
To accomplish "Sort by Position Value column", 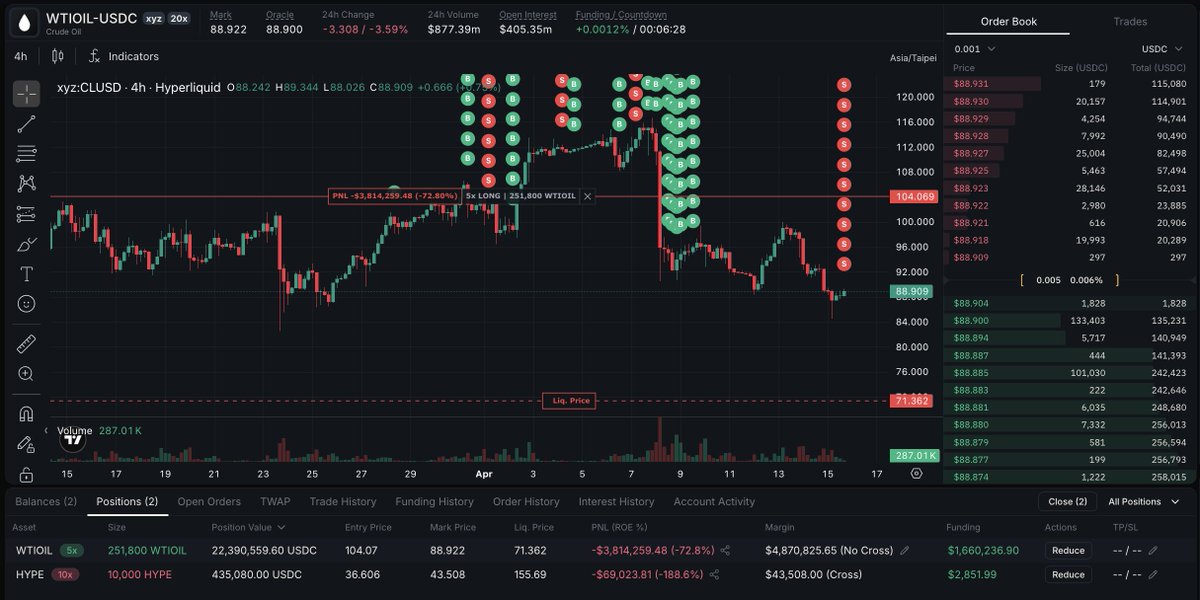I will tap(249, 526).
